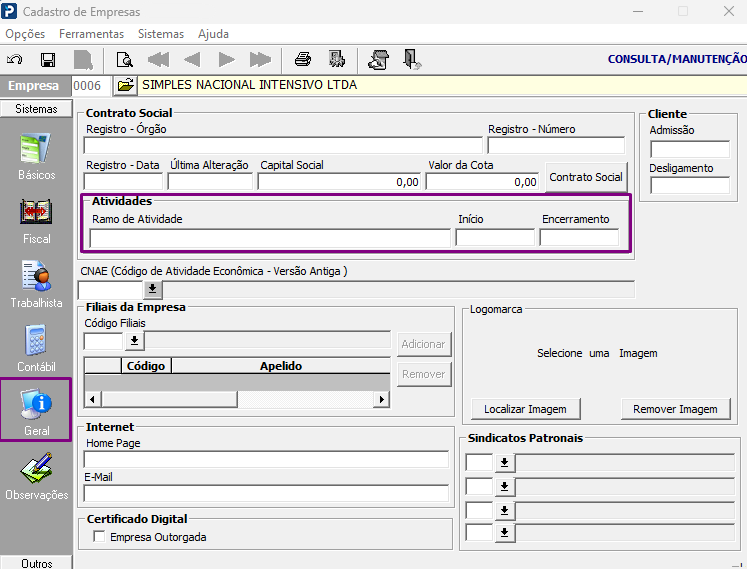This screenshot has width=747, height=569.
Task: Click the Ramo de Atividade field
Action: (270, 237)
